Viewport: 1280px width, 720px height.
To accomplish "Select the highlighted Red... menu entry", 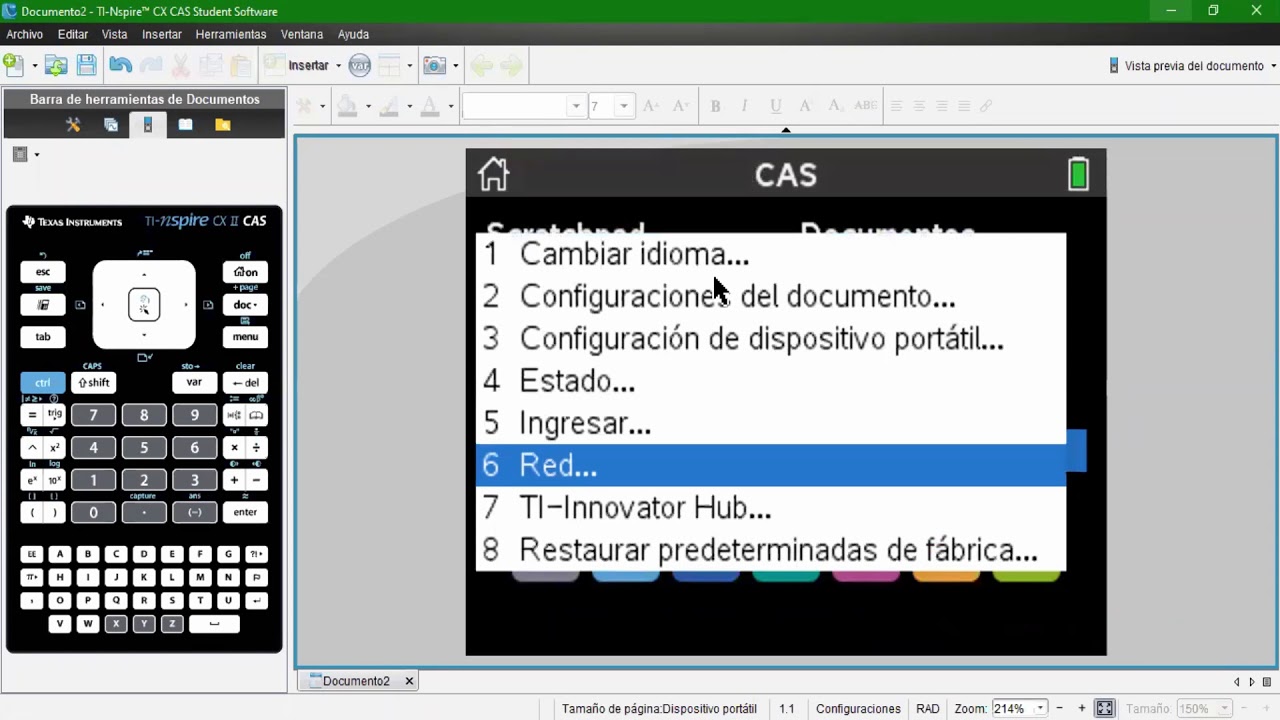I will 771,465.
